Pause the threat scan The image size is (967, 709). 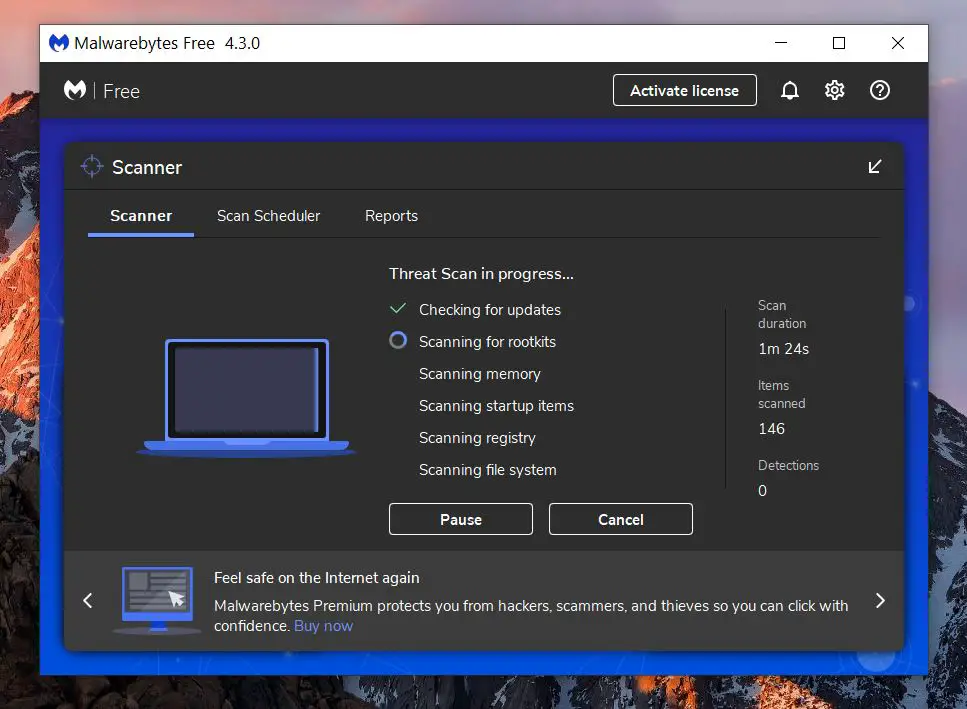461,519
